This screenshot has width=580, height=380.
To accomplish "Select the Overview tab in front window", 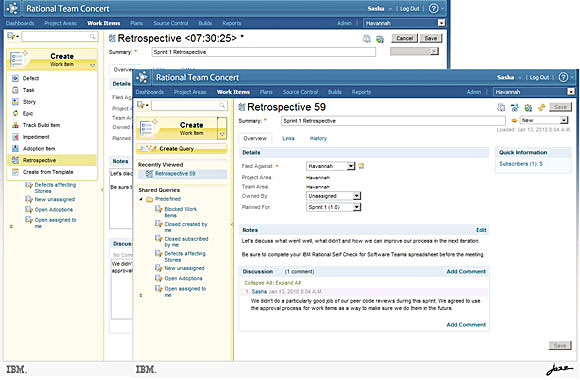I will (x=255, y=138).
